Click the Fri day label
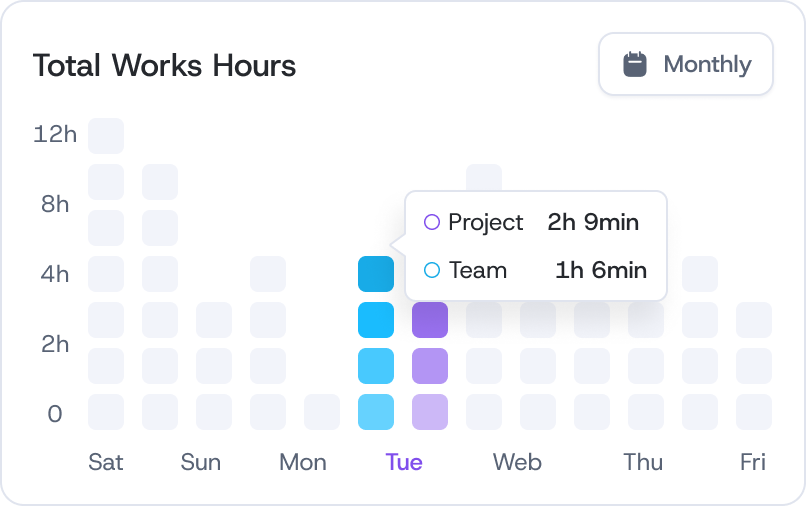The image size is (806, 506). [753, 462]
